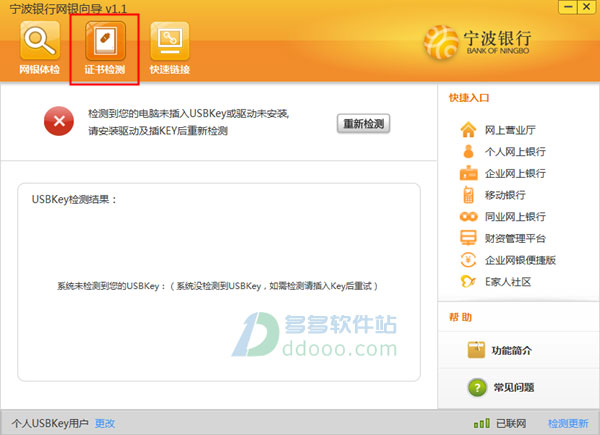
Task: Click the red error X icon
Action: pos(59,121)
